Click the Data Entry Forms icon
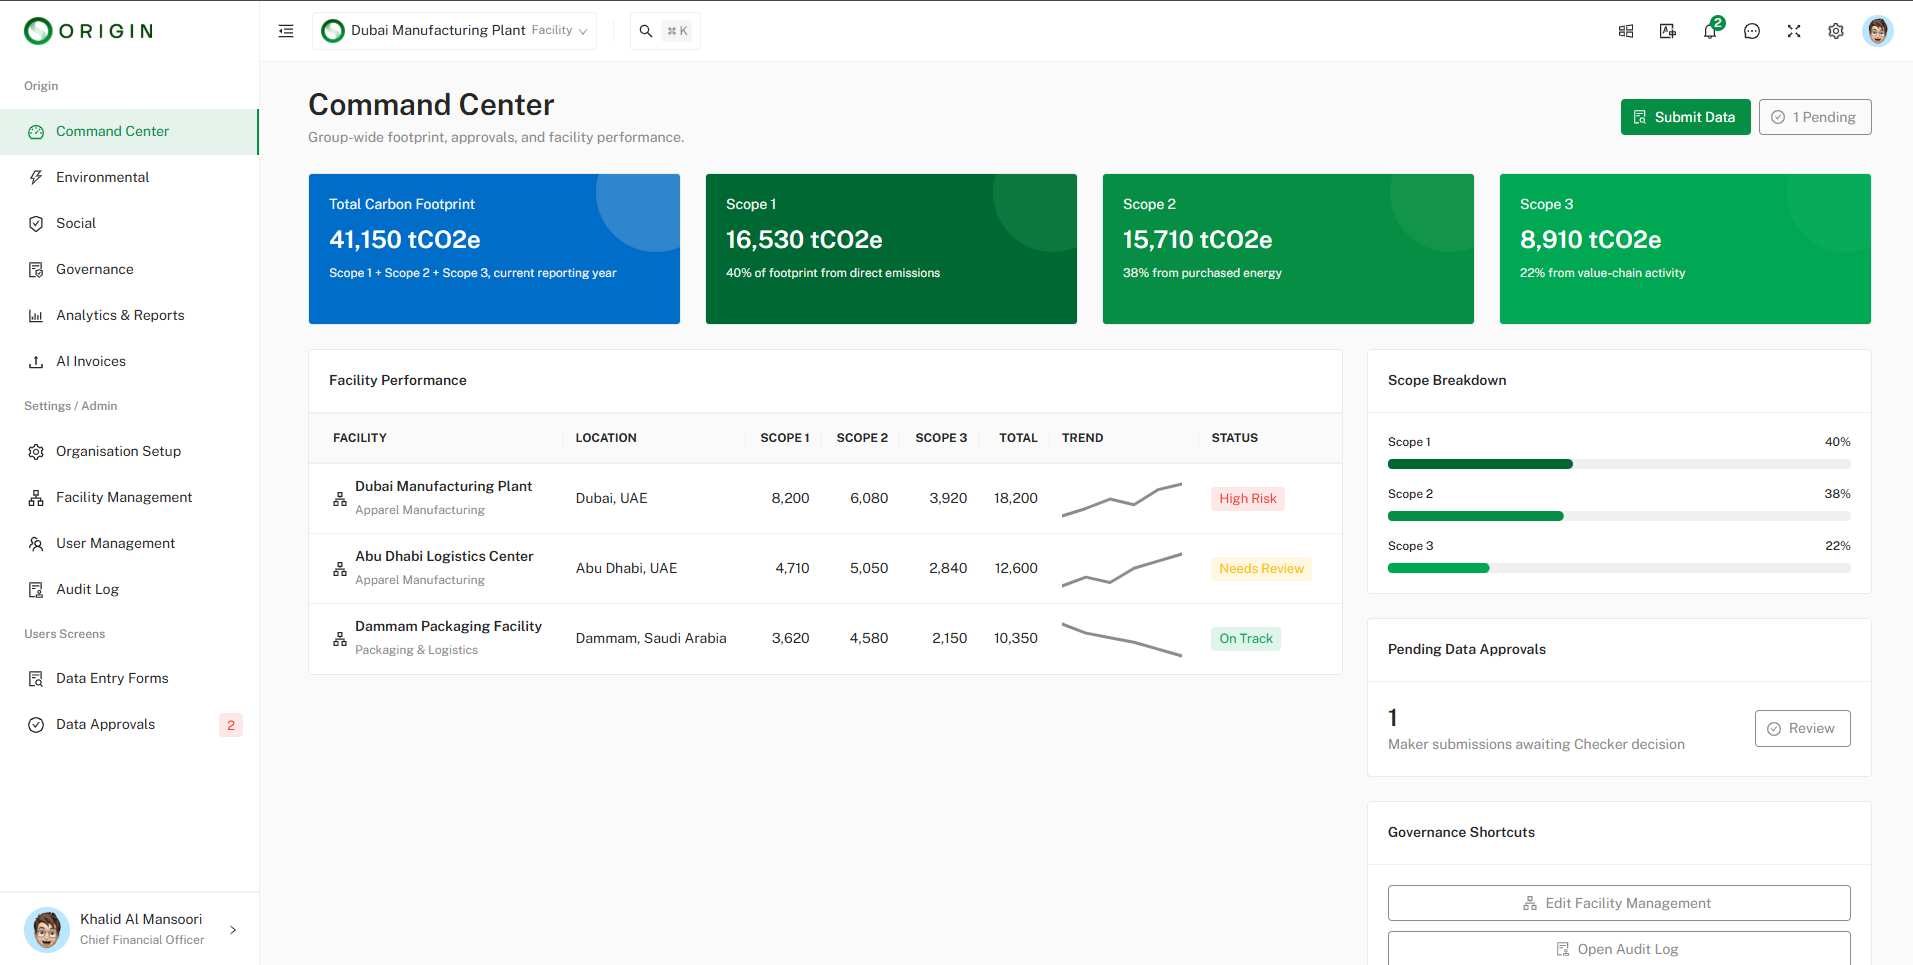Viewport: 1913px width, 965px height. (36, 679)
